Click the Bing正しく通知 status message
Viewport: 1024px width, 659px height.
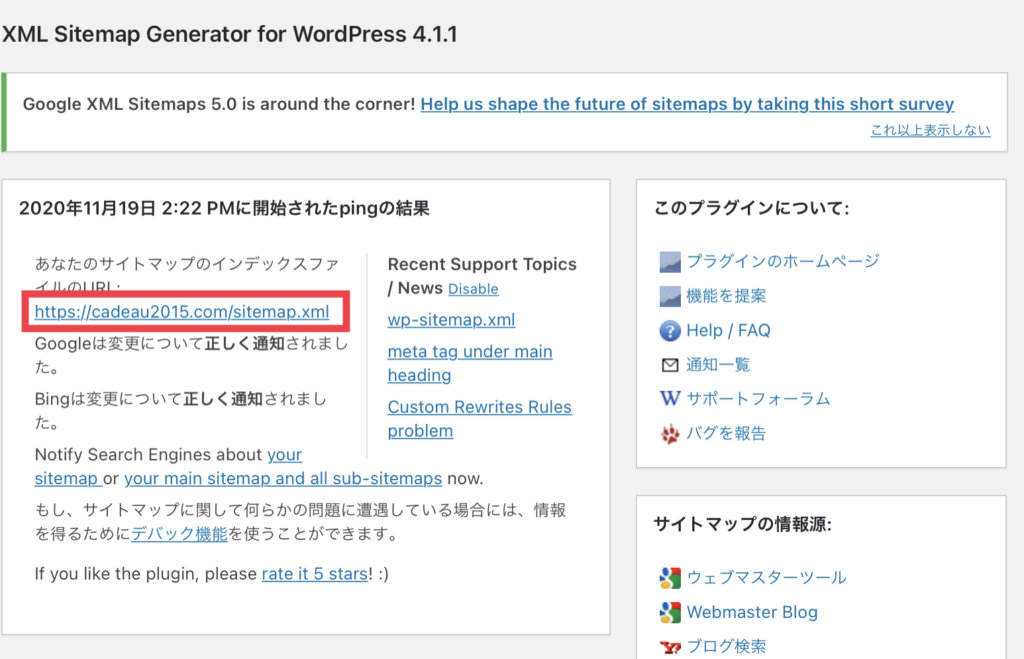181,411
